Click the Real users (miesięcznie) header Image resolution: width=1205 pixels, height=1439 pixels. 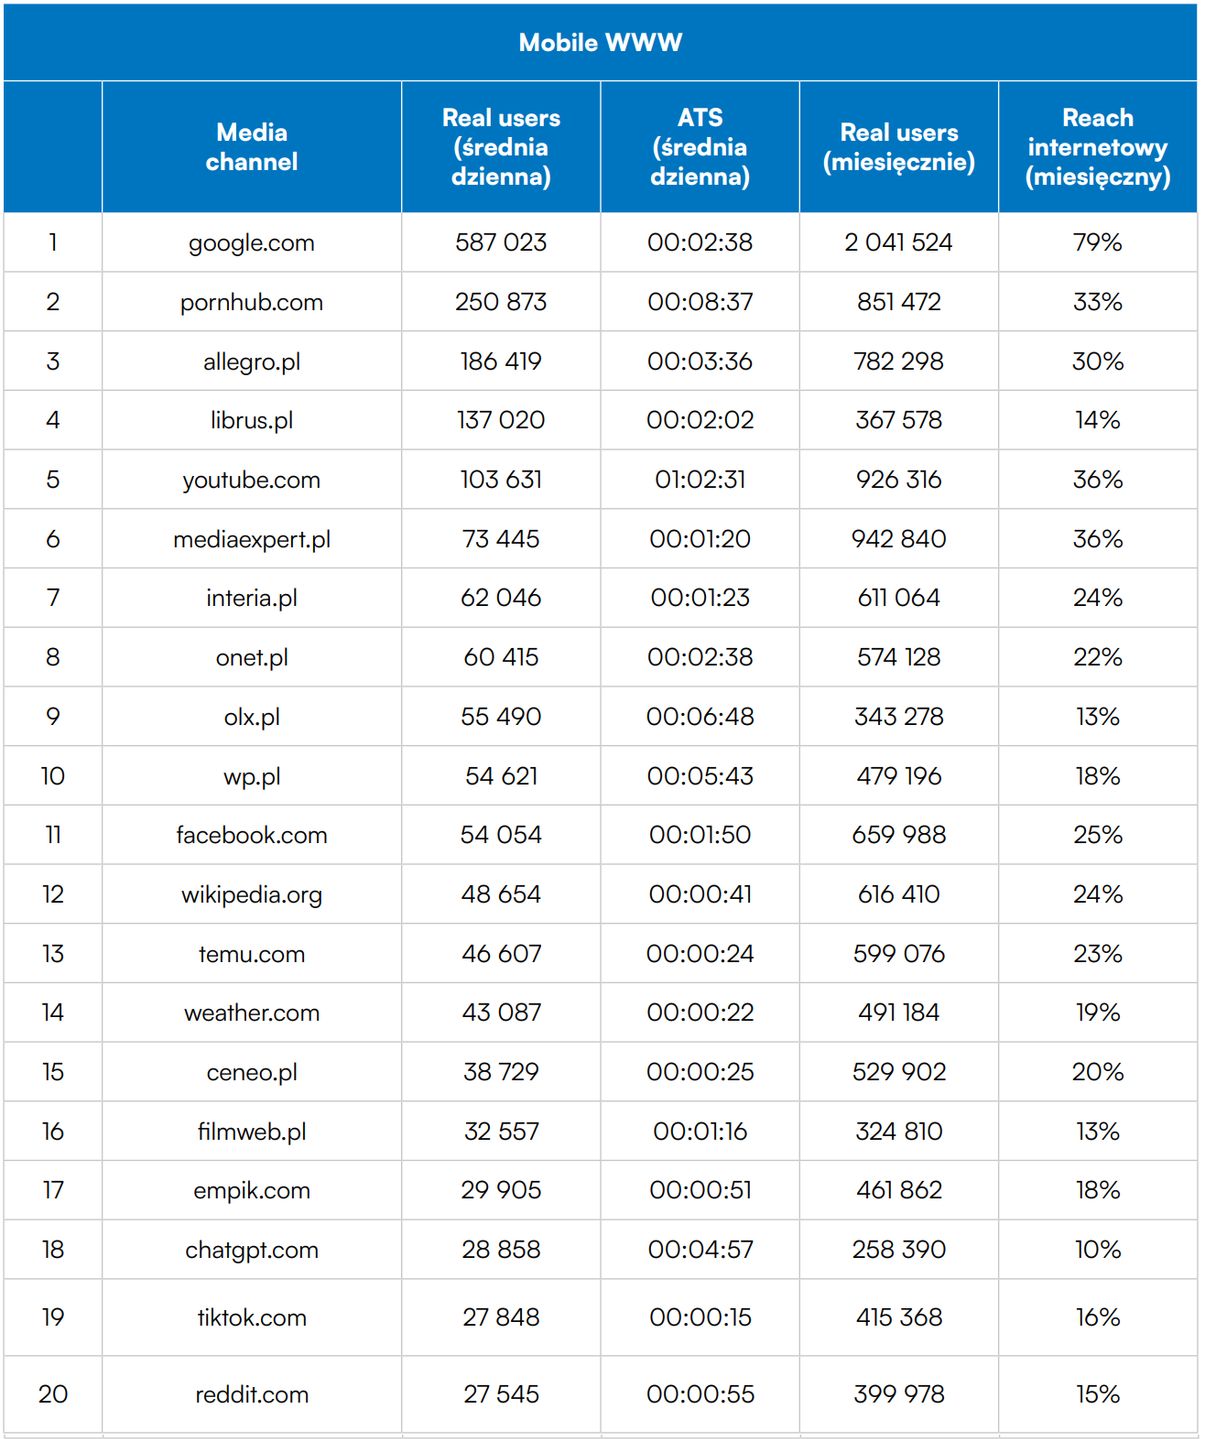pyautogui.click(x=899, y=147)
